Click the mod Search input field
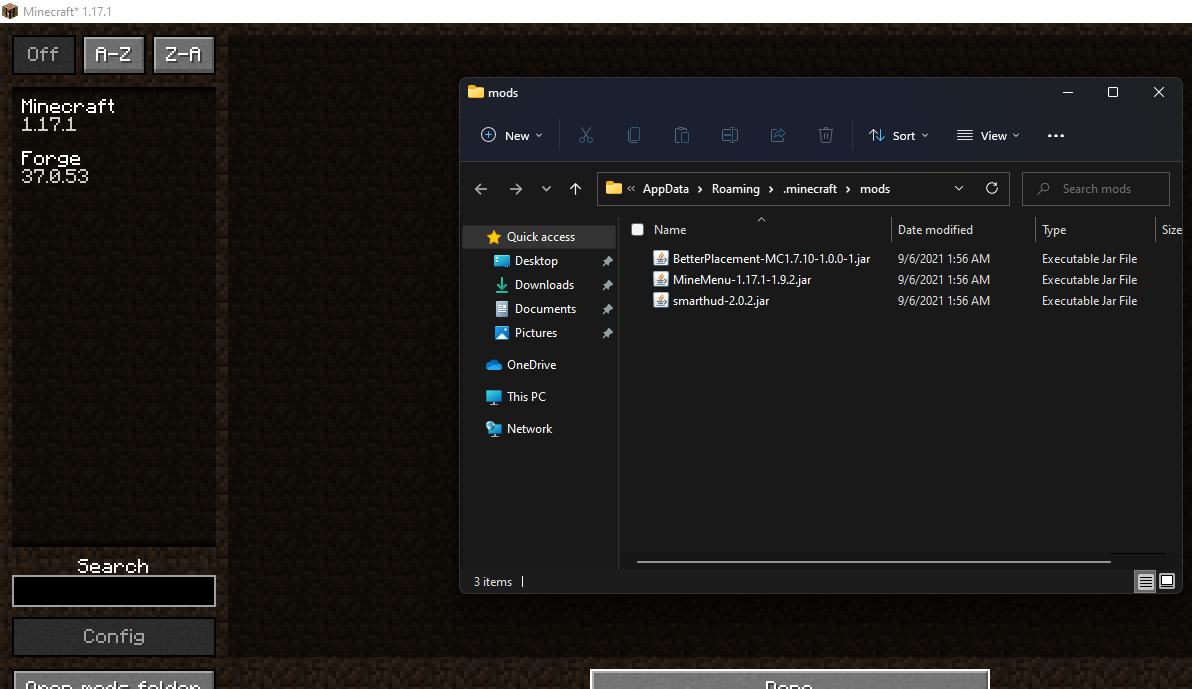The width and height of the screenshot is (1192, 689). tap(113, 591)
